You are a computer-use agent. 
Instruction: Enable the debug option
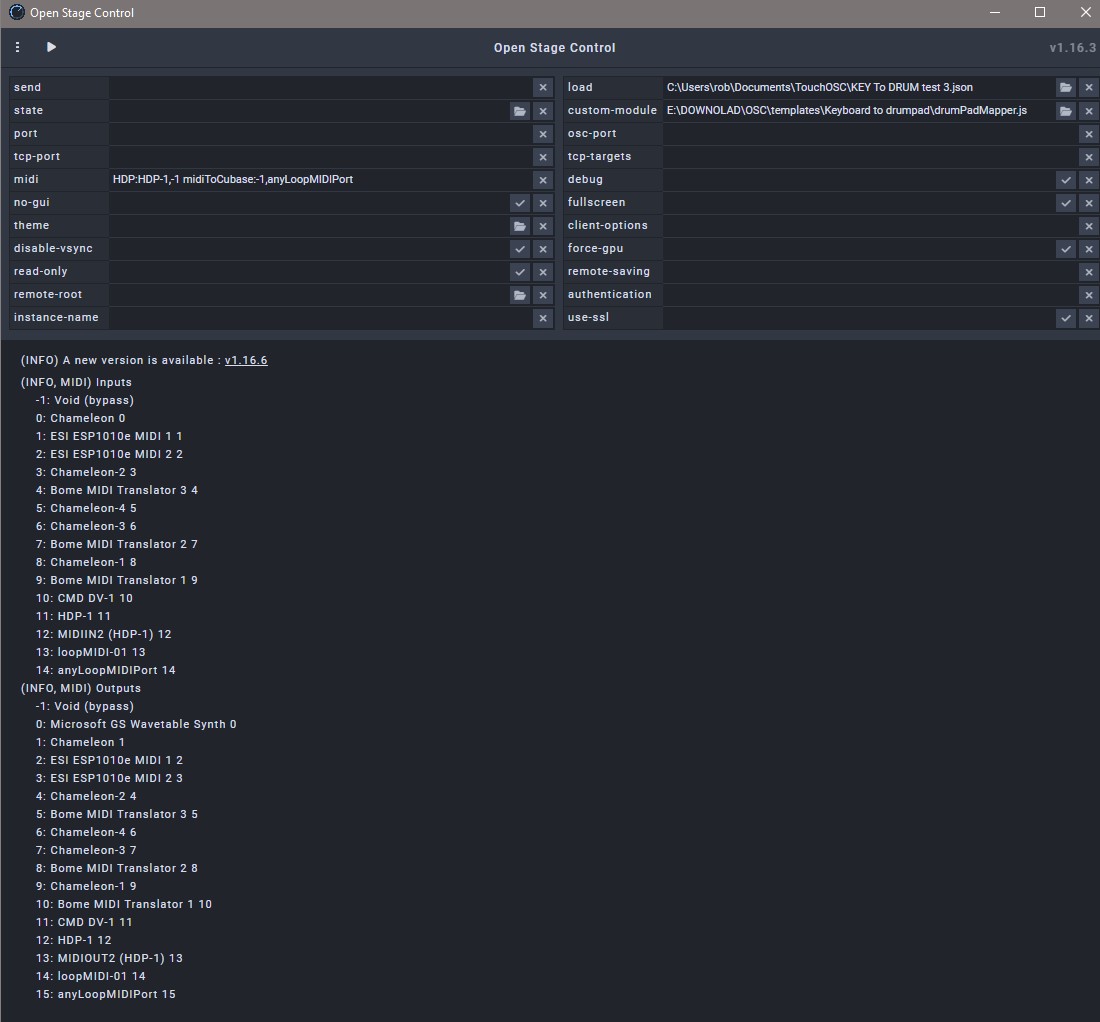click(x=1065, y=180)
